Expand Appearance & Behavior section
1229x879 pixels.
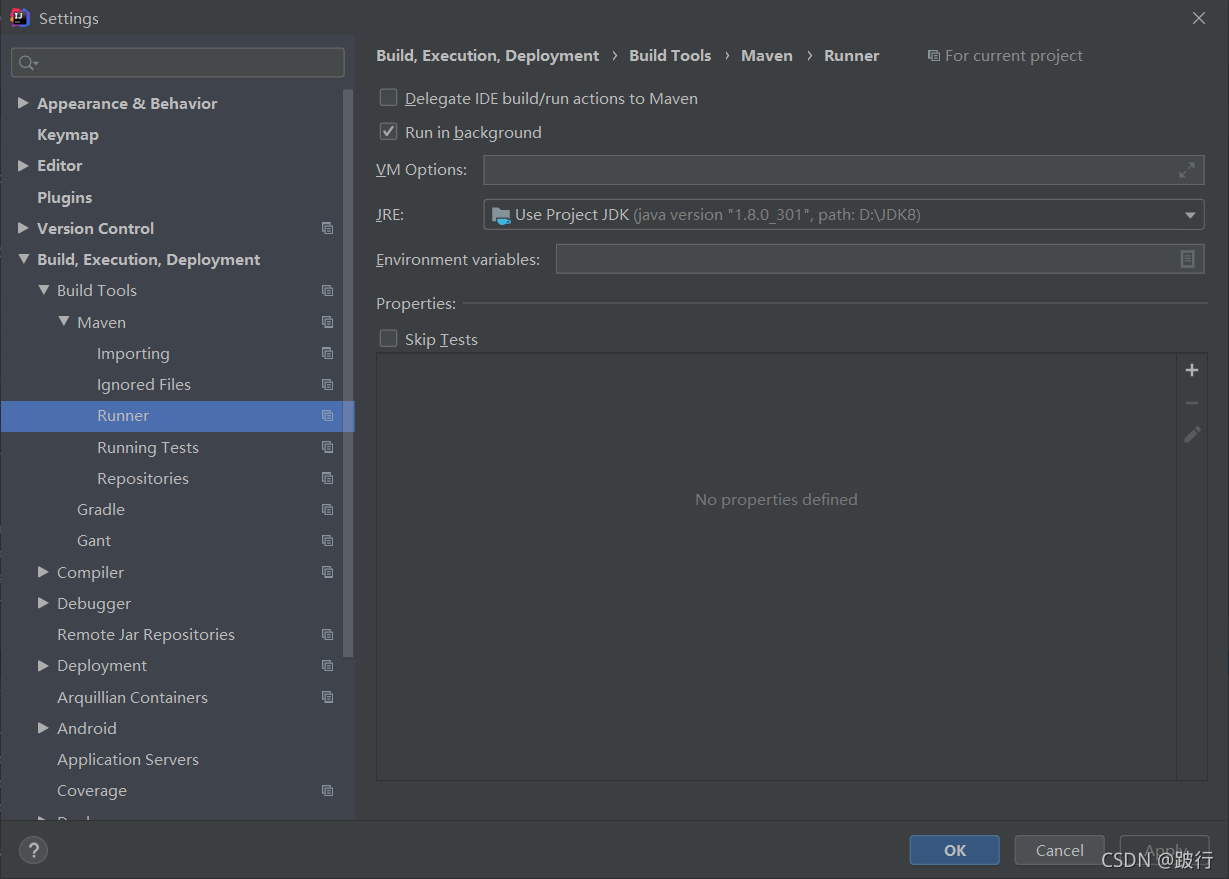click(x=23, y=103)
